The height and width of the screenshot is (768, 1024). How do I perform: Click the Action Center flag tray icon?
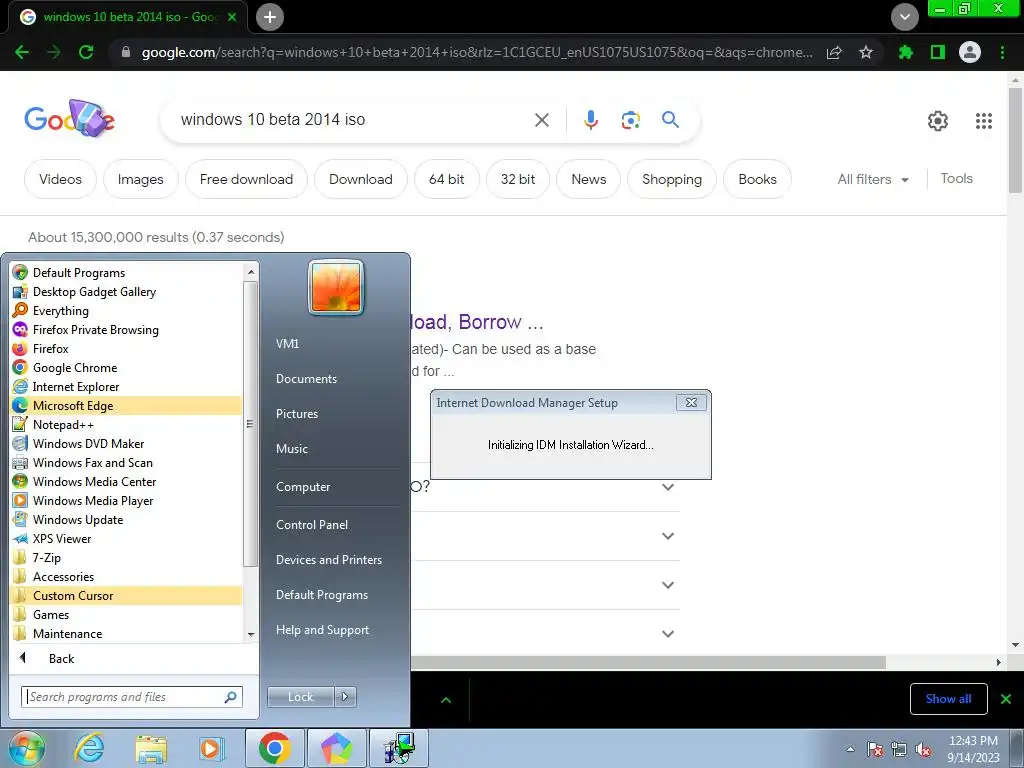coord(875,750)
